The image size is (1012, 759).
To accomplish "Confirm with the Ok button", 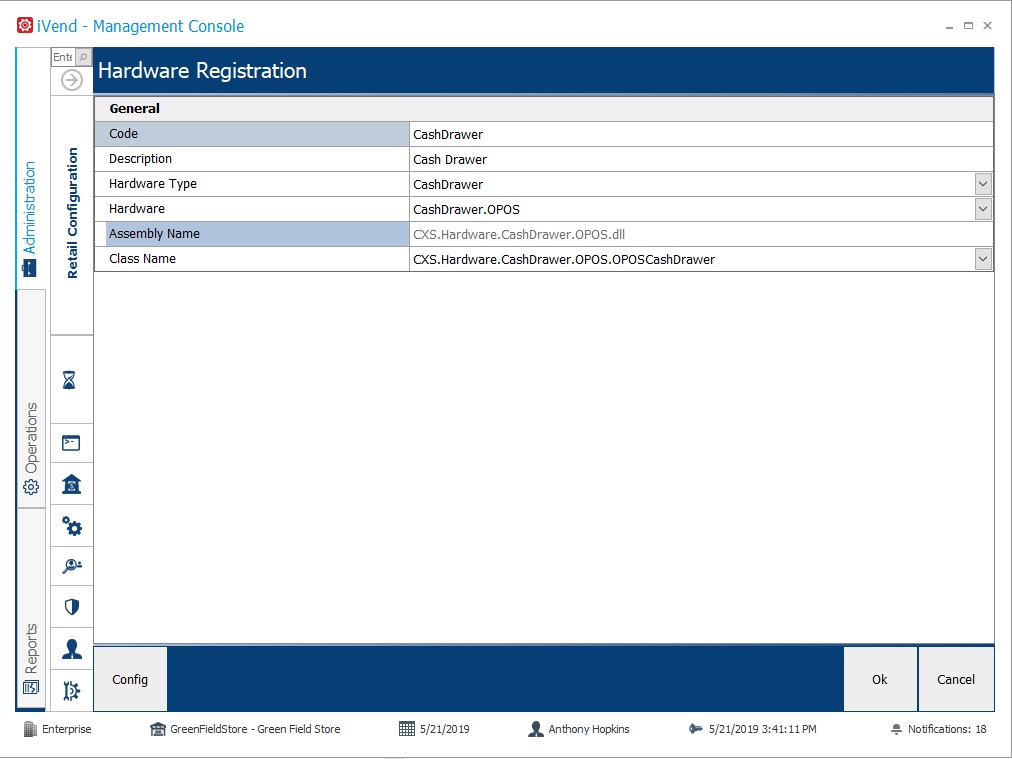I will coord(880,679).
